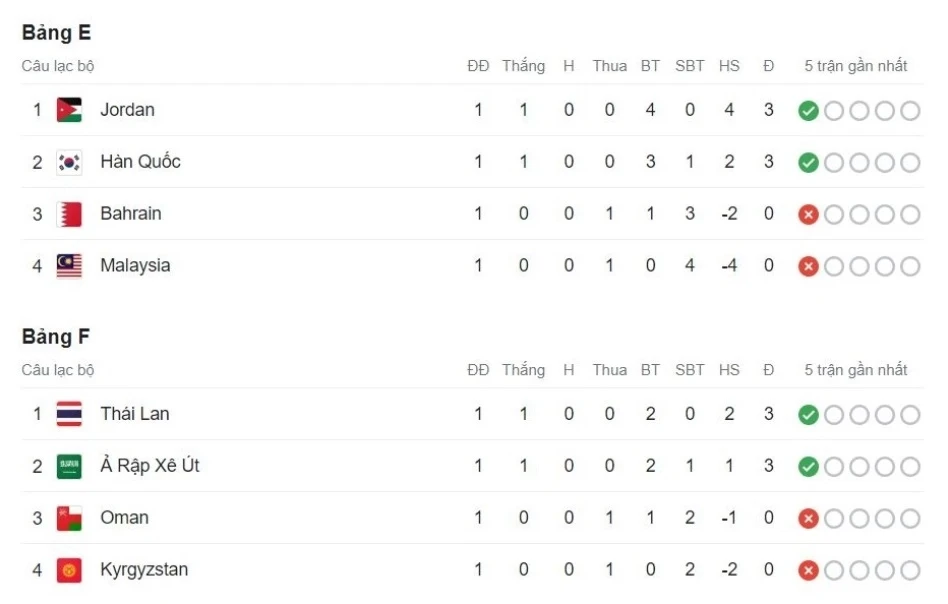Open the Hàn Quốc team link
948x604 pixels.
coord(140,162)
